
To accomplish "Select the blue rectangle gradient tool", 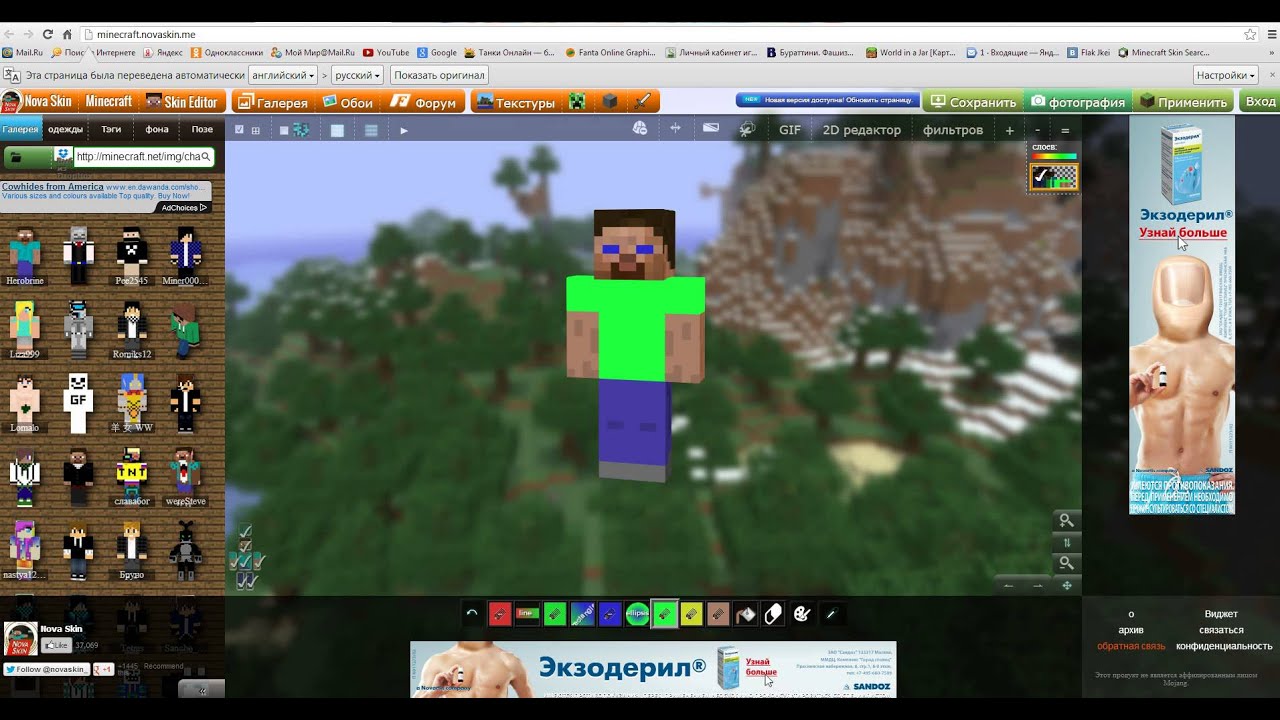I will coord(583,615).
